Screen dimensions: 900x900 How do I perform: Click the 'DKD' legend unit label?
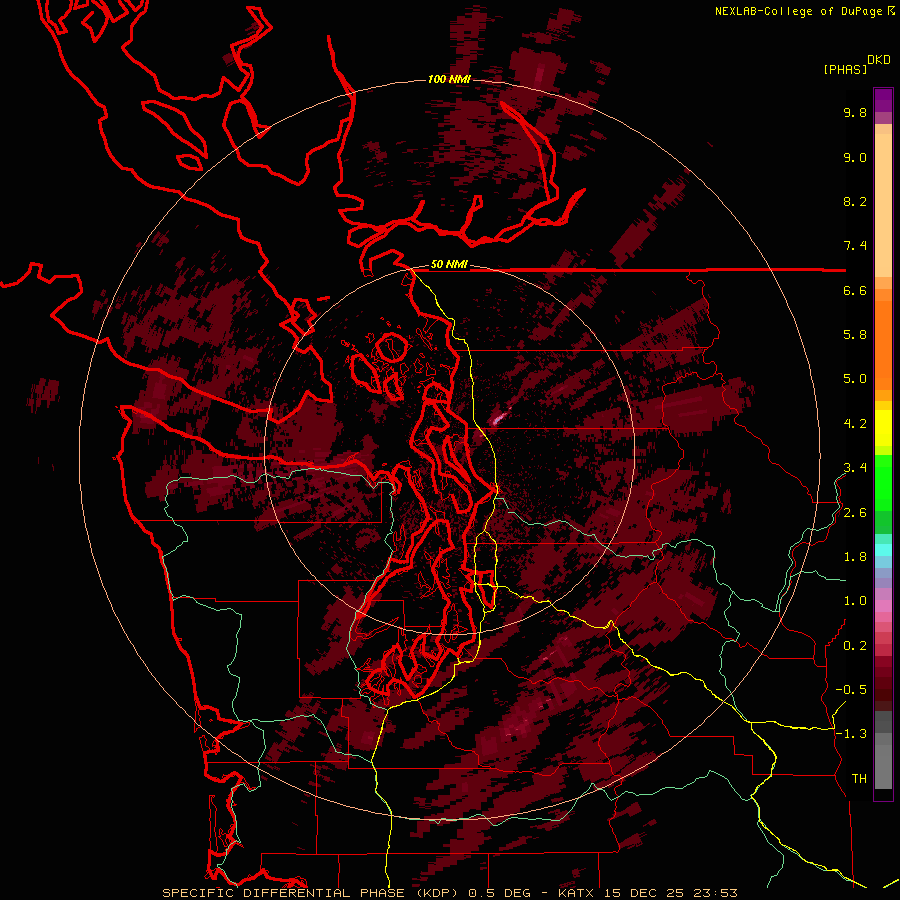[x=879, y=60]
